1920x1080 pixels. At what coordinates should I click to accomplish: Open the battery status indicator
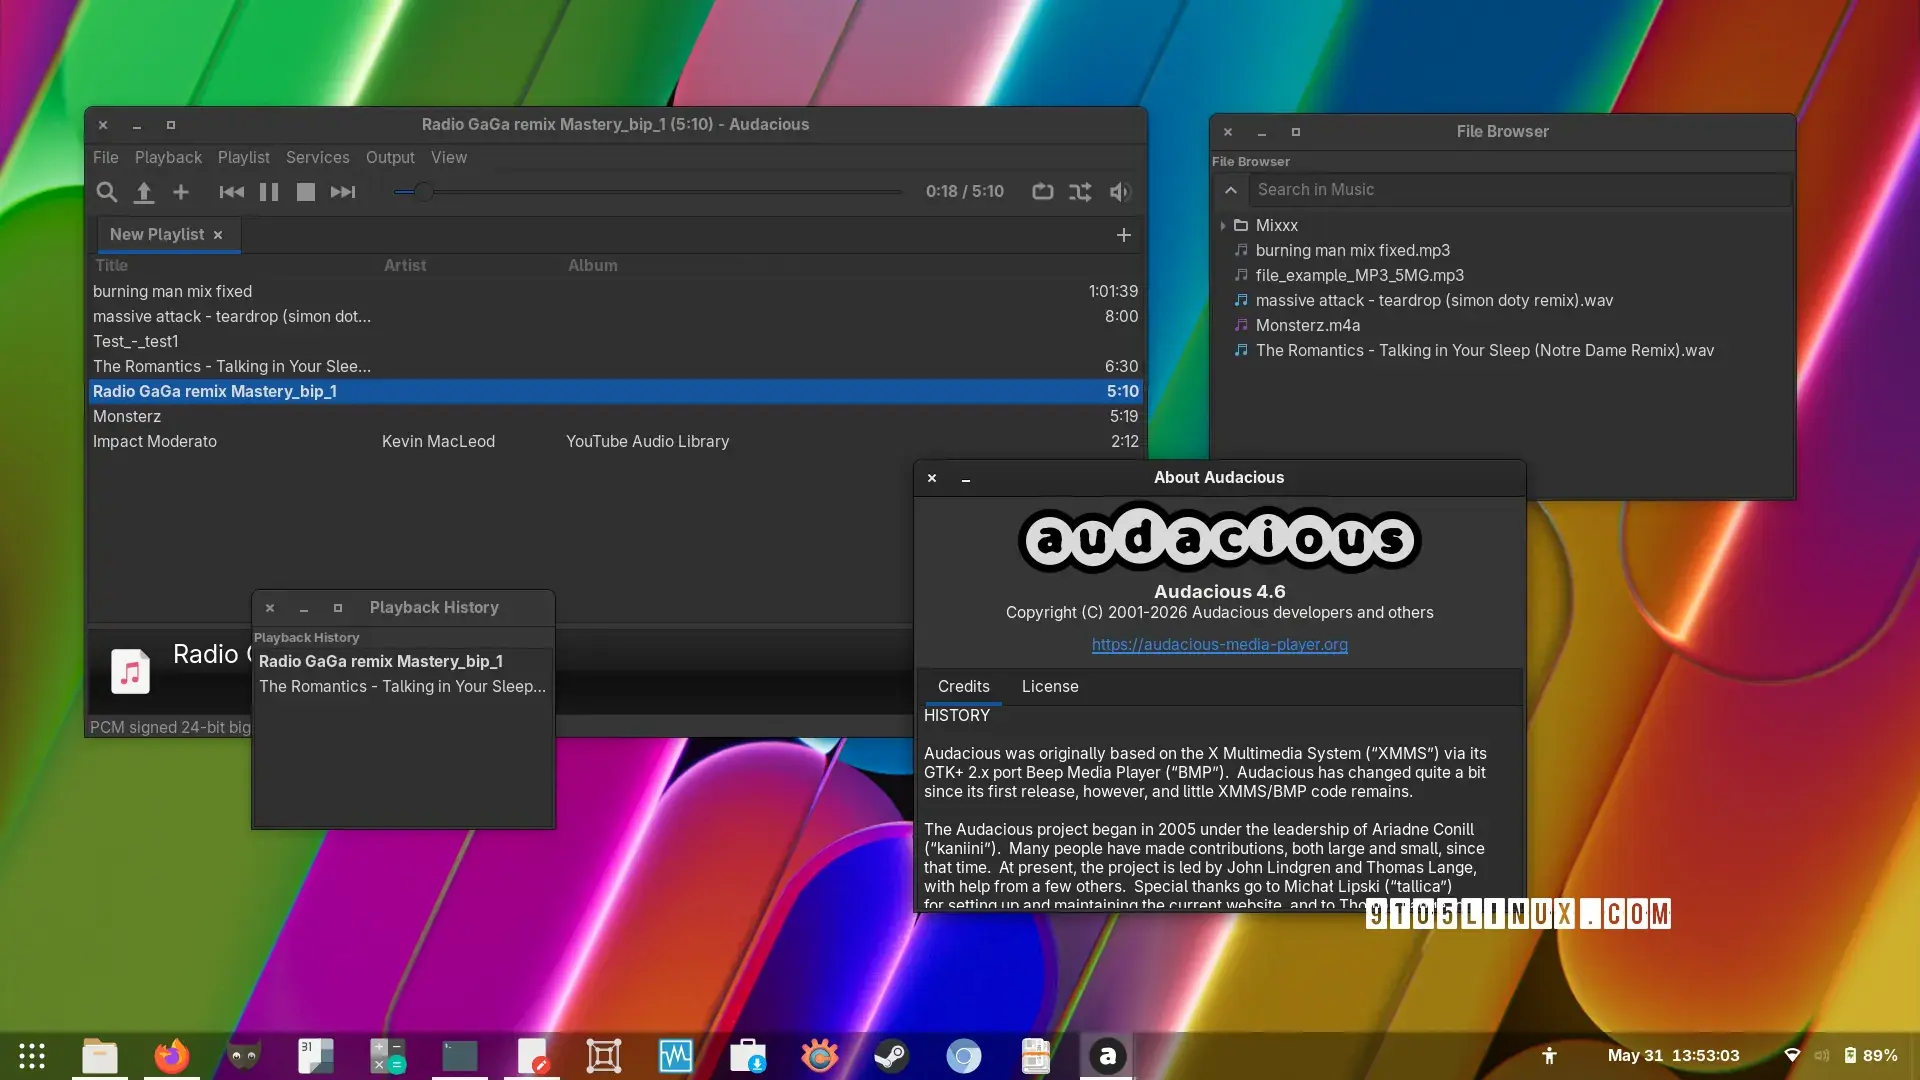click(1871, 1056)
